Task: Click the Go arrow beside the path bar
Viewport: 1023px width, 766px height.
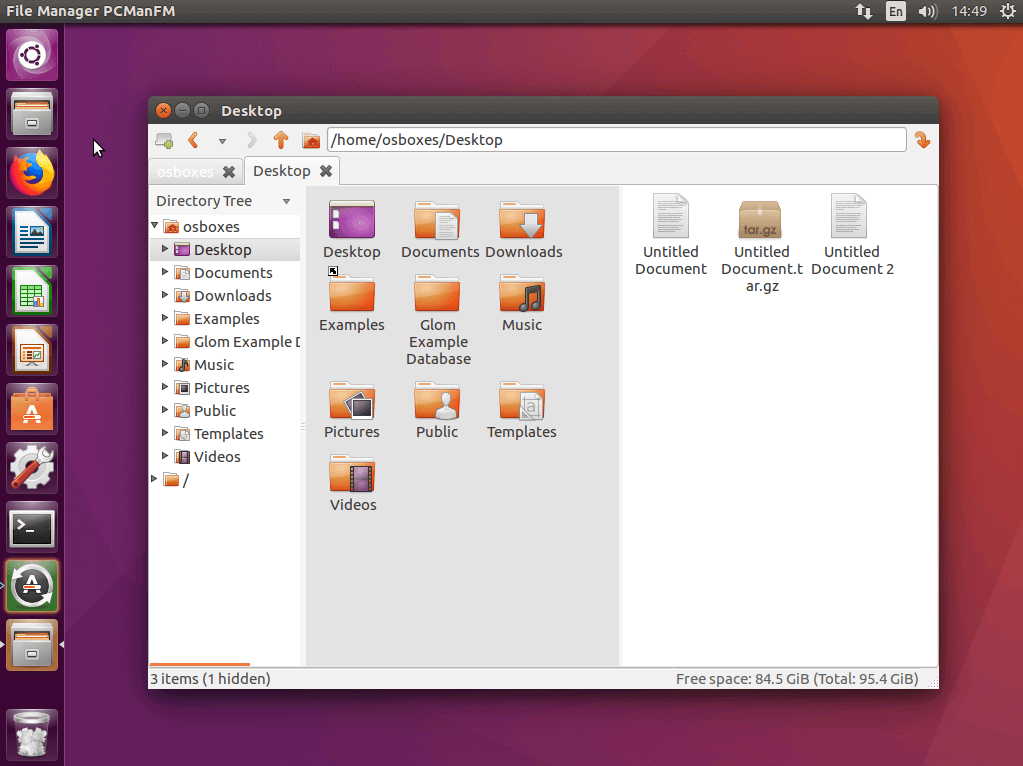Action: point(922,140)
